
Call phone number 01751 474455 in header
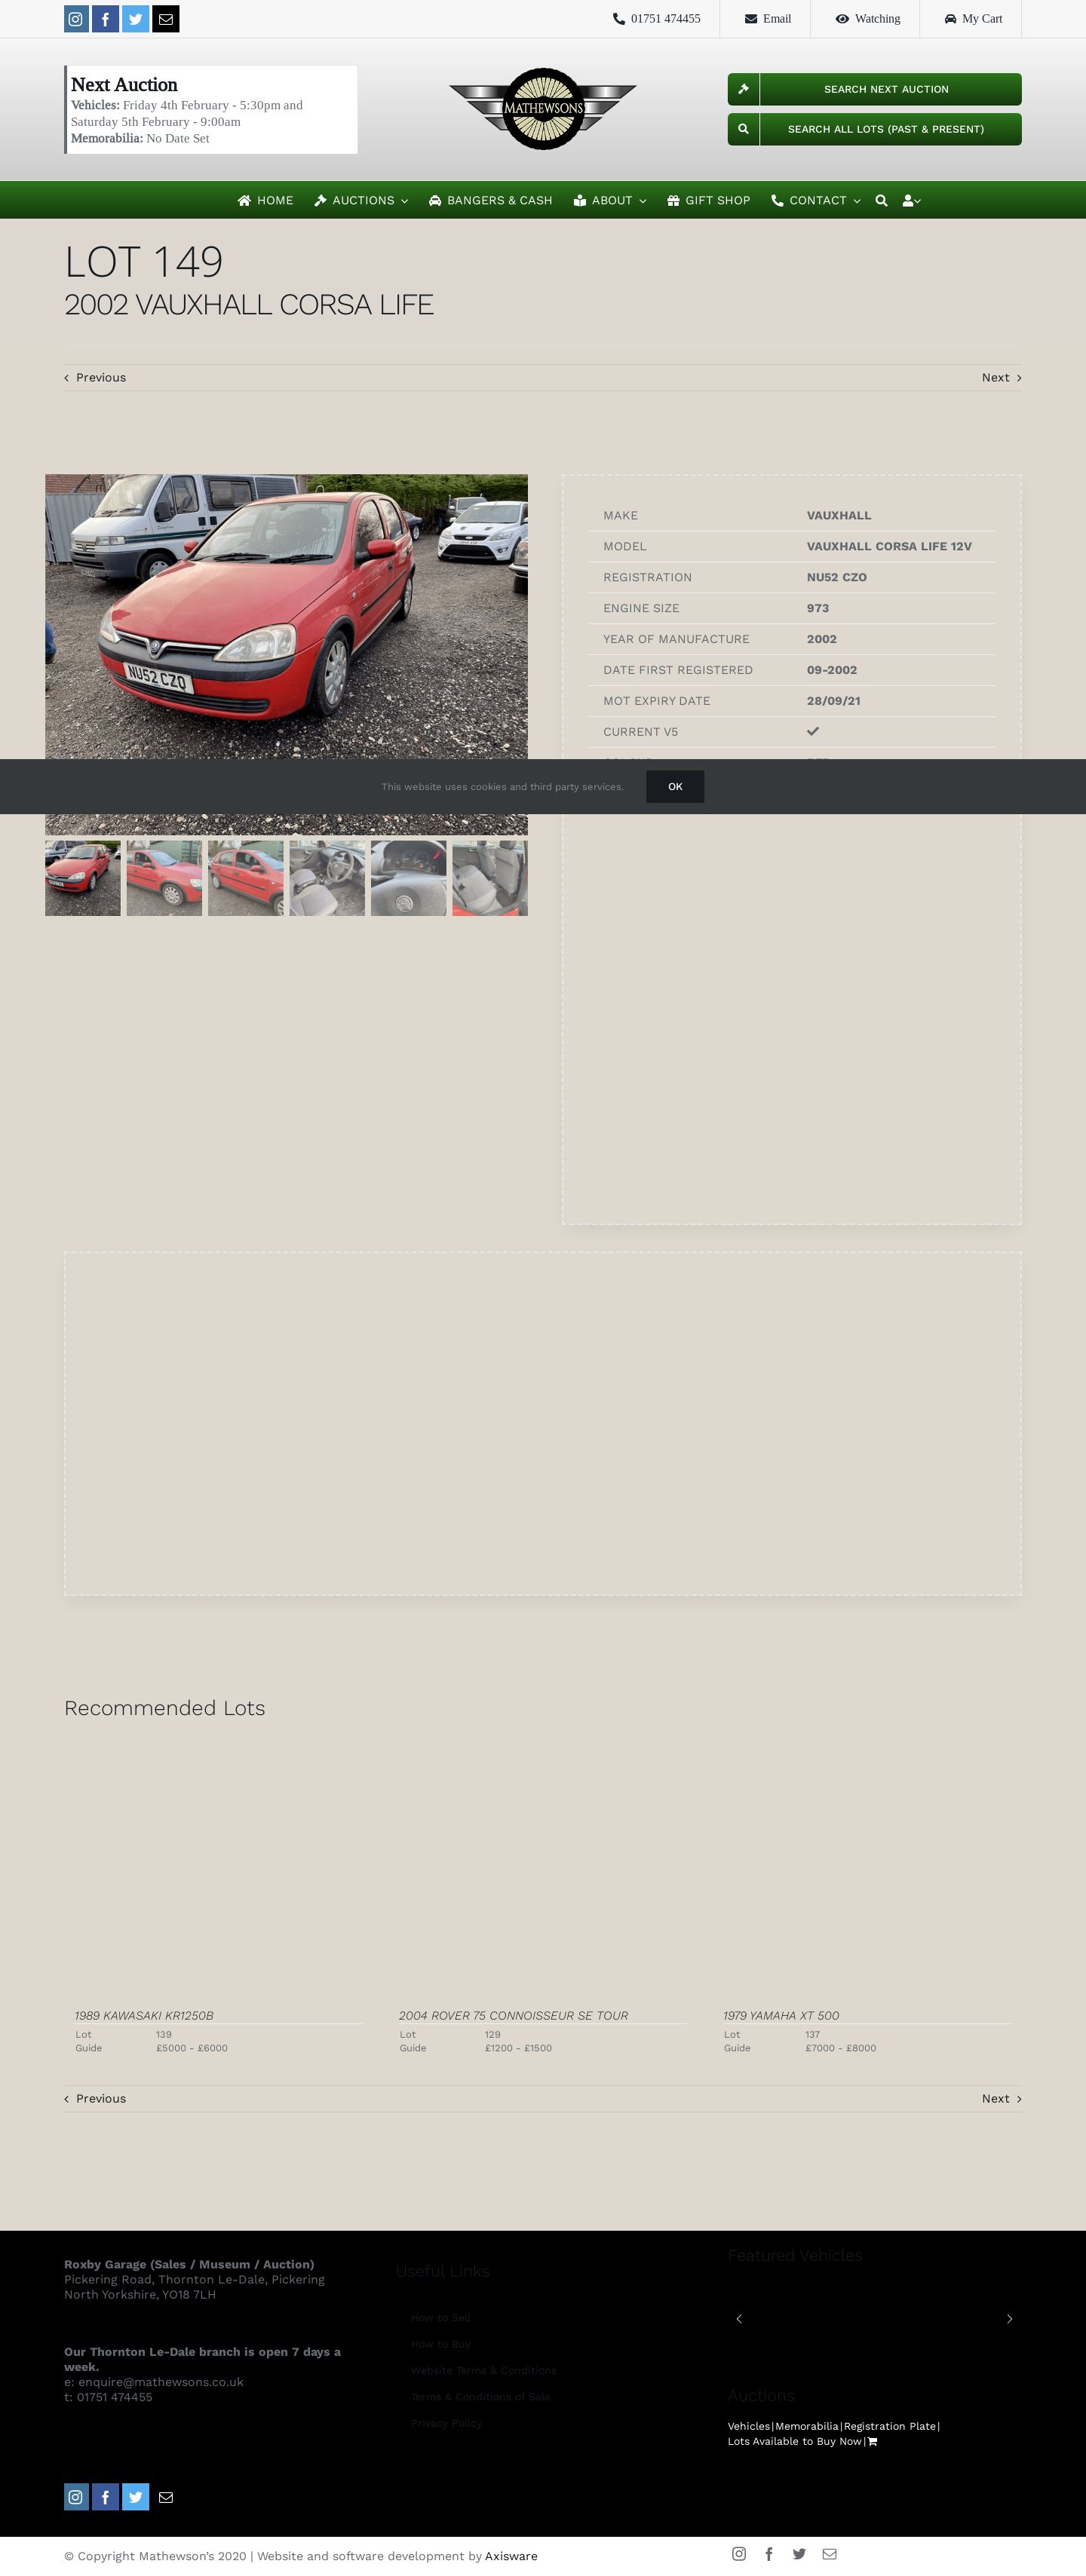tap(657, 19)
